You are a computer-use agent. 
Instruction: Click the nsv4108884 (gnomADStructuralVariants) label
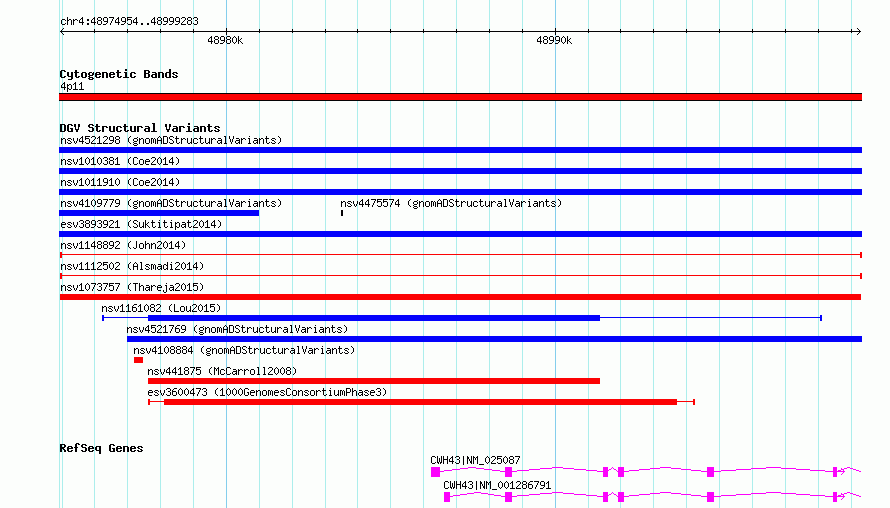click(244, 350)
